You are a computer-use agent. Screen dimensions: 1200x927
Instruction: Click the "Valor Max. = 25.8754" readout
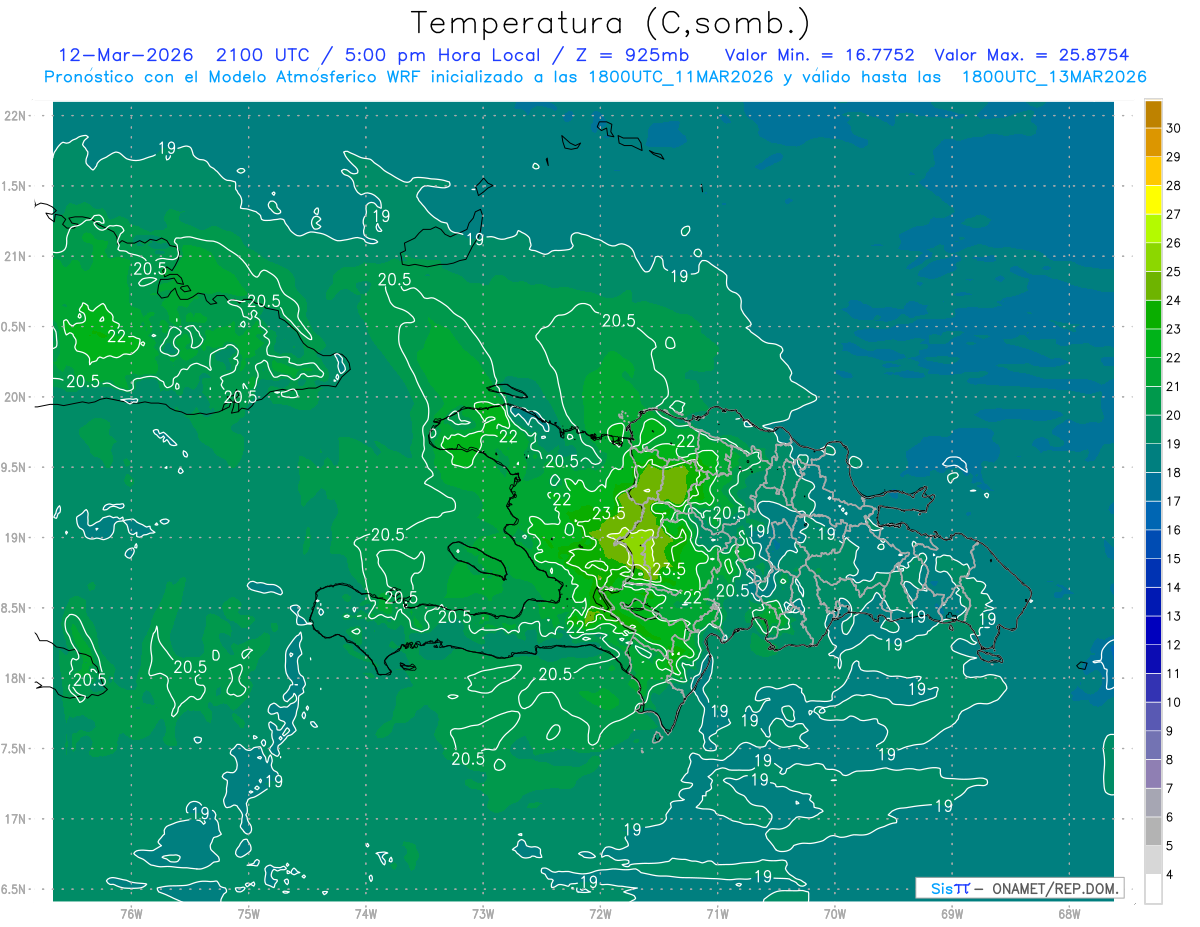click(1030, 55)
